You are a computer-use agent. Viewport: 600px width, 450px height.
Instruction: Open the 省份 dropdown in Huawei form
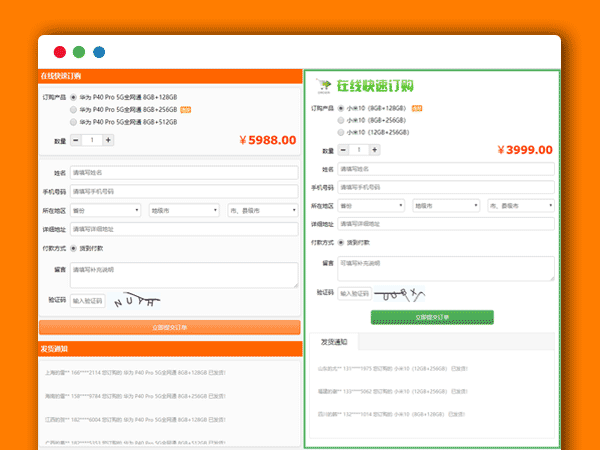(105, 210)
